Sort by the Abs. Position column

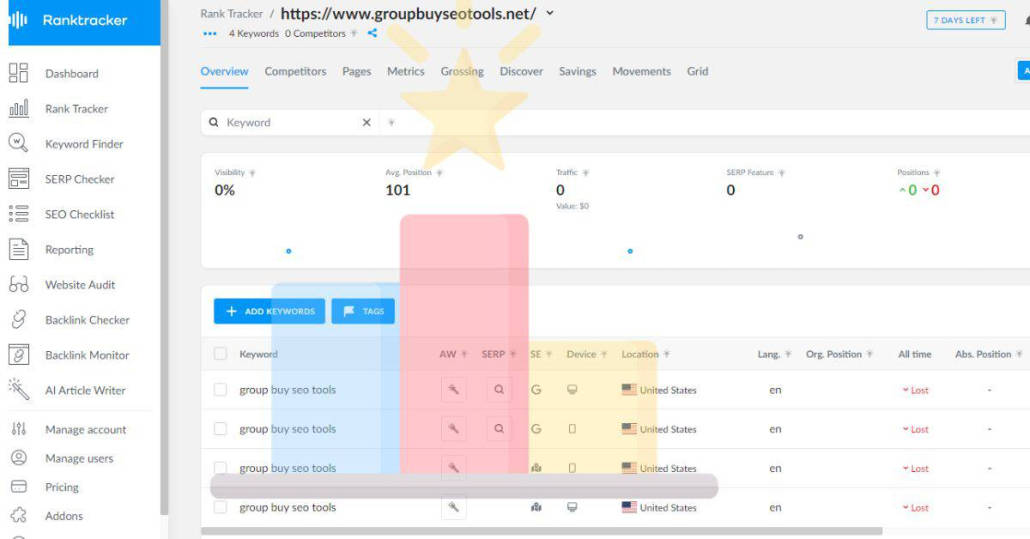point(988,354)
